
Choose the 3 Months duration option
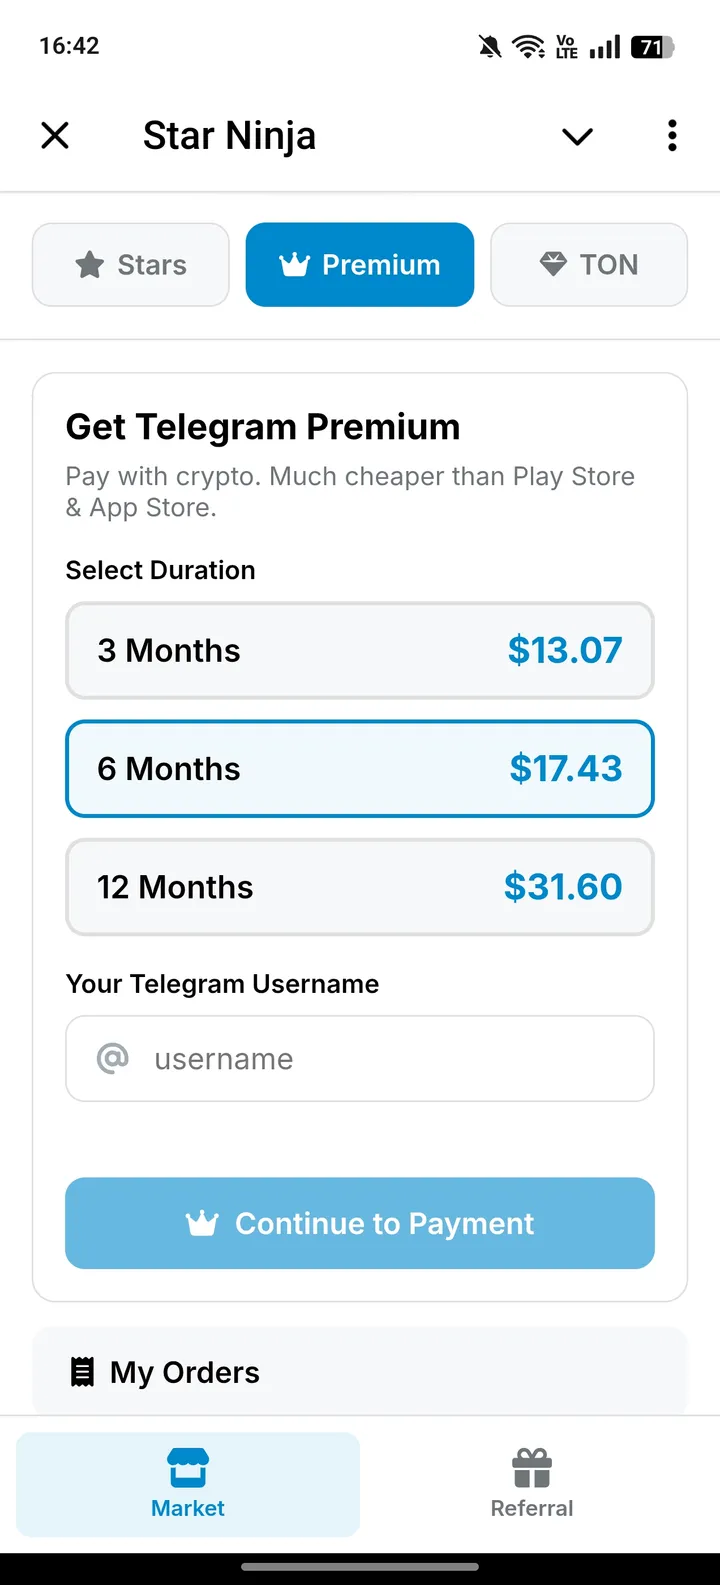(x=360, y=651)
